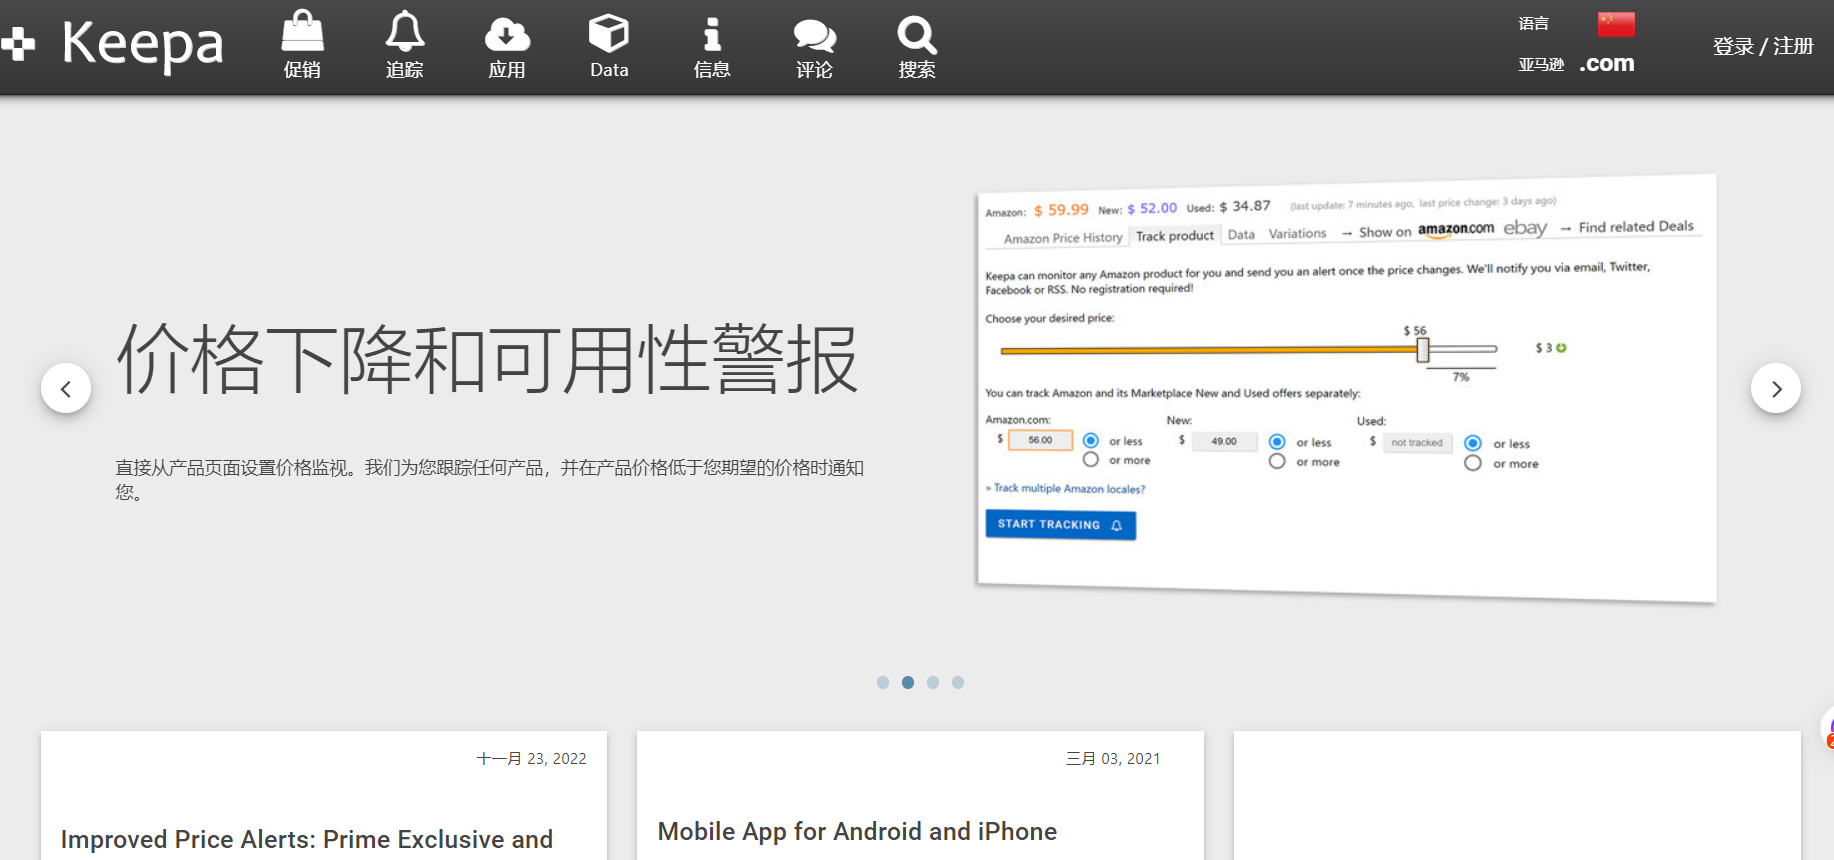The image size is (1834, 860).
Task: Open the 亚马逊 .com marketplace selector
Action: click(1576, 64)
